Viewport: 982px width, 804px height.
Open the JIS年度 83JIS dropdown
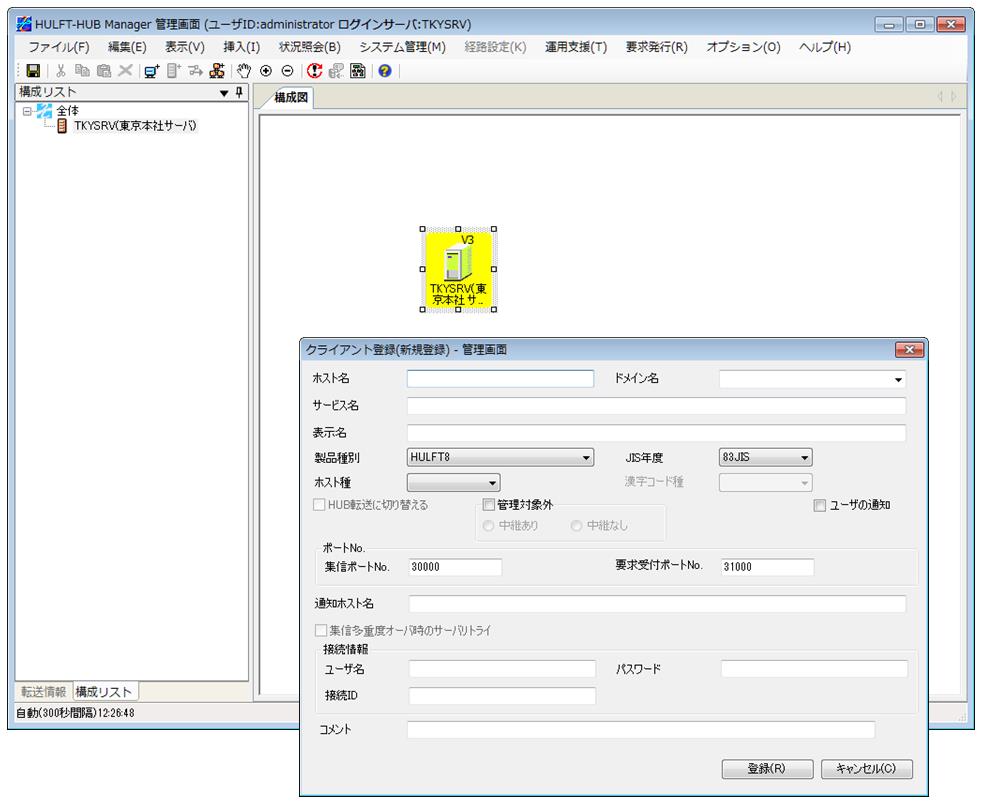tap(804, 458)
